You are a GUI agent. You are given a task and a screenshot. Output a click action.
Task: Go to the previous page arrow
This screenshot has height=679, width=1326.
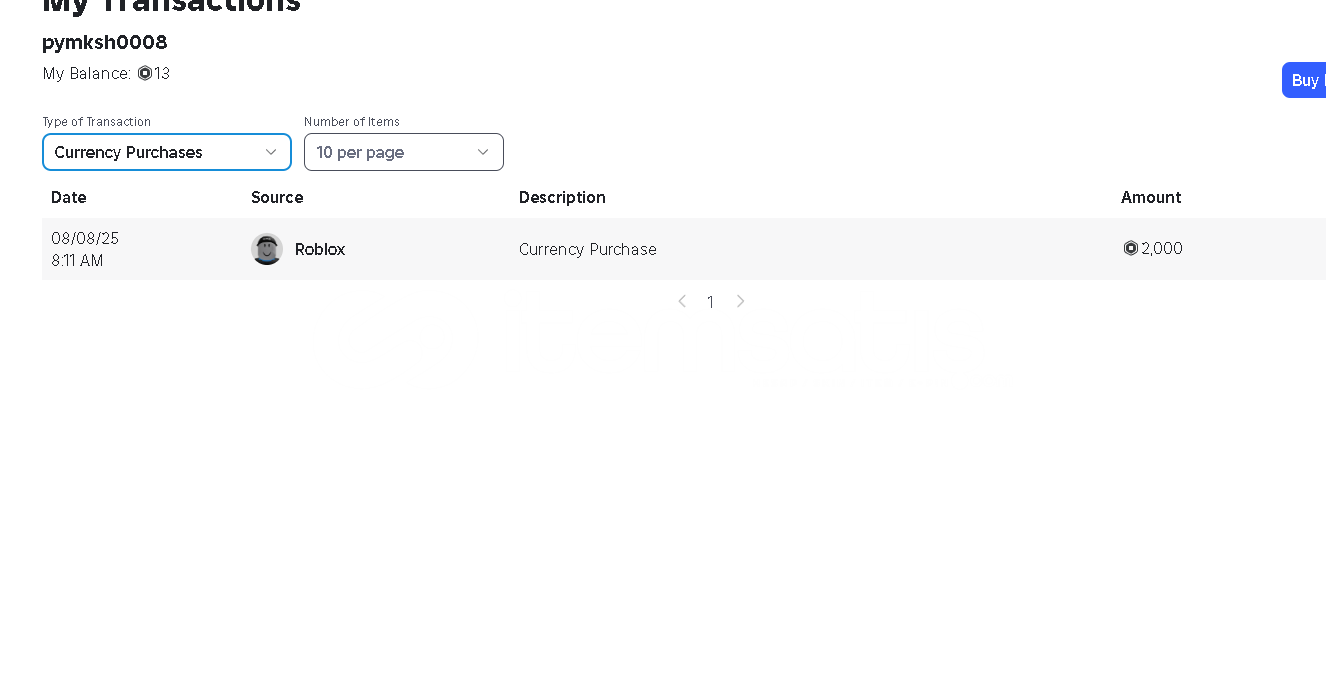coord(682,301)
